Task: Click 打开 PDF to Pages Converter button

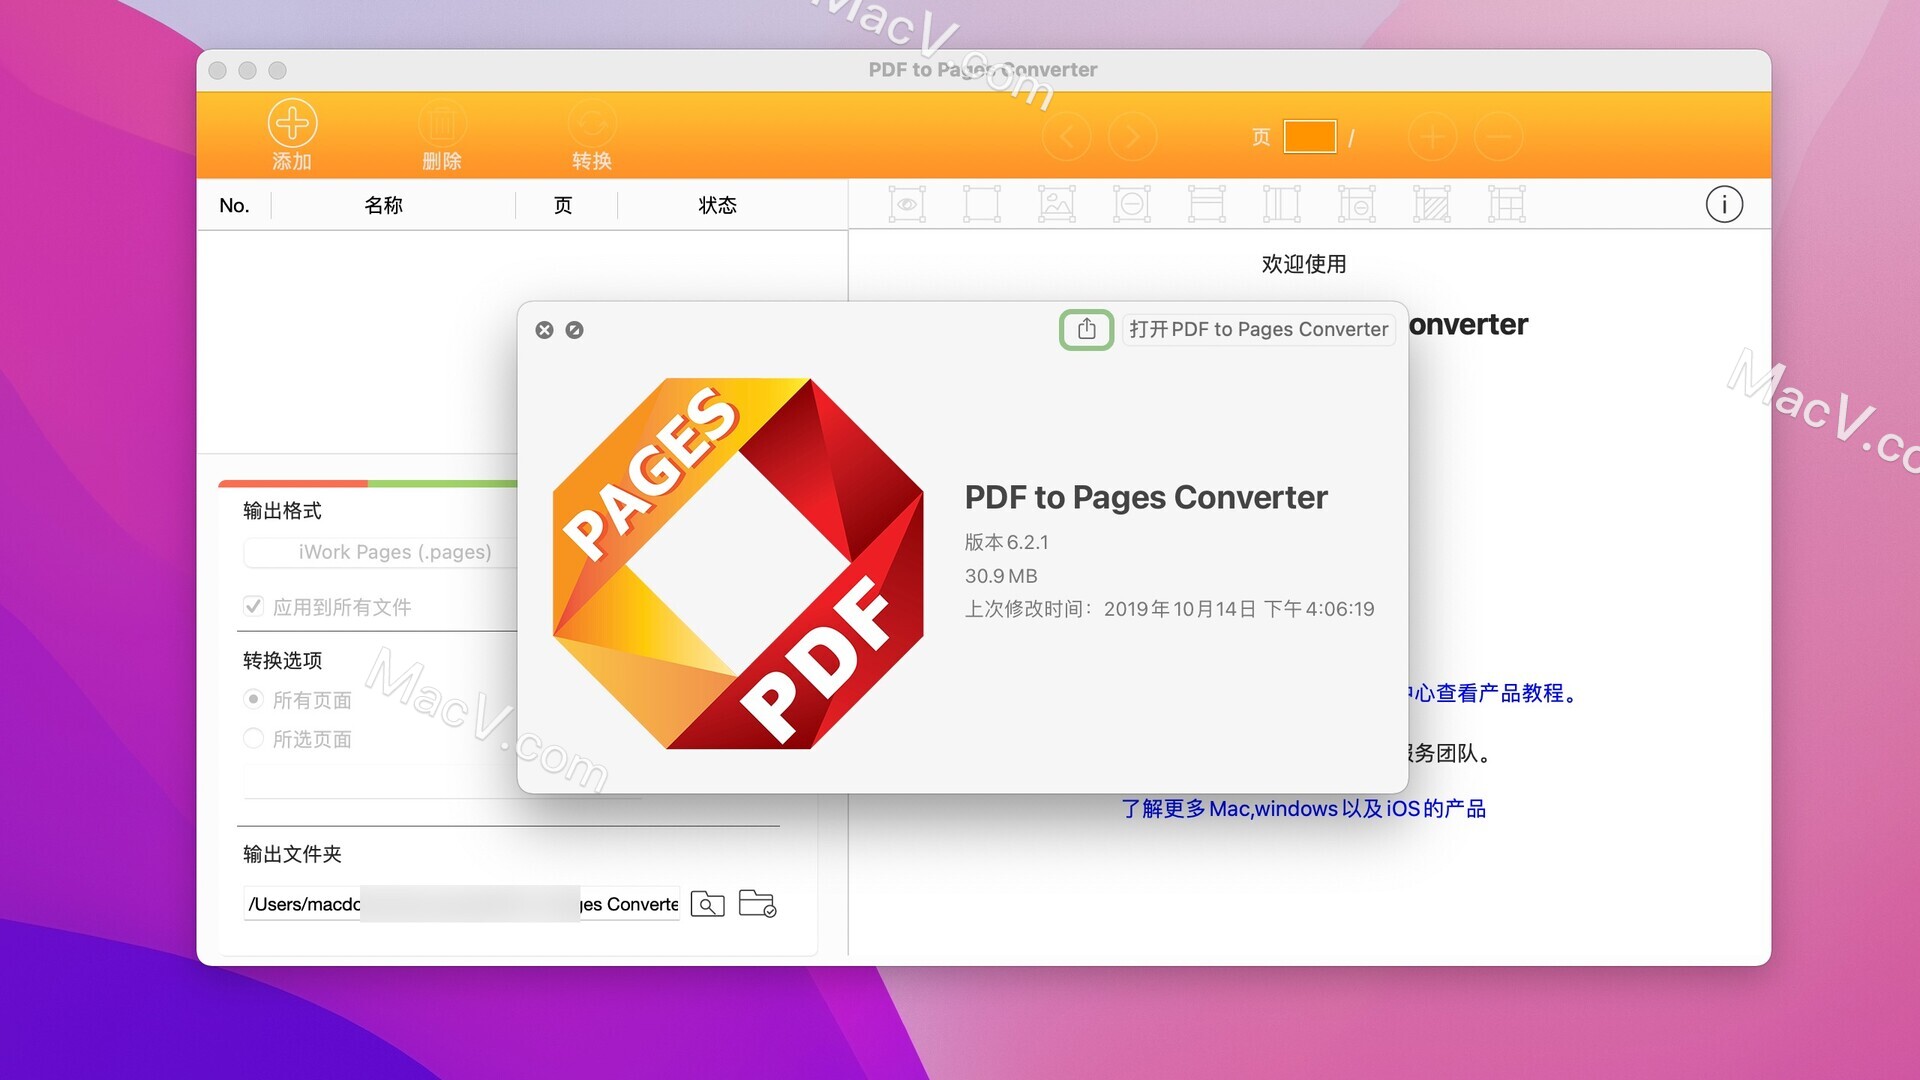Action: (x=1258, y=329)
